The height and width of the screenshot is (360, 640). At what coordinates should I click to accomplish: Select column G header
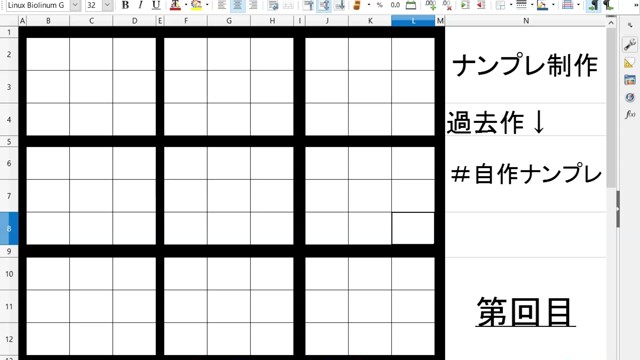[x=229, y=21]
